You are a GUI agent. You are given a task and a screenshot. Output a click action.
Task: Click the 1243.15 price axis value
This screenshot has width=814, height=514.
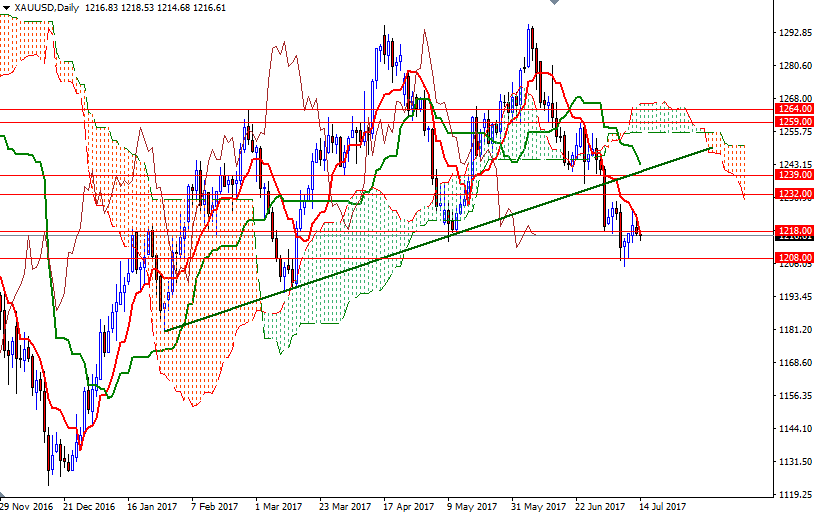tap(795, 164)
